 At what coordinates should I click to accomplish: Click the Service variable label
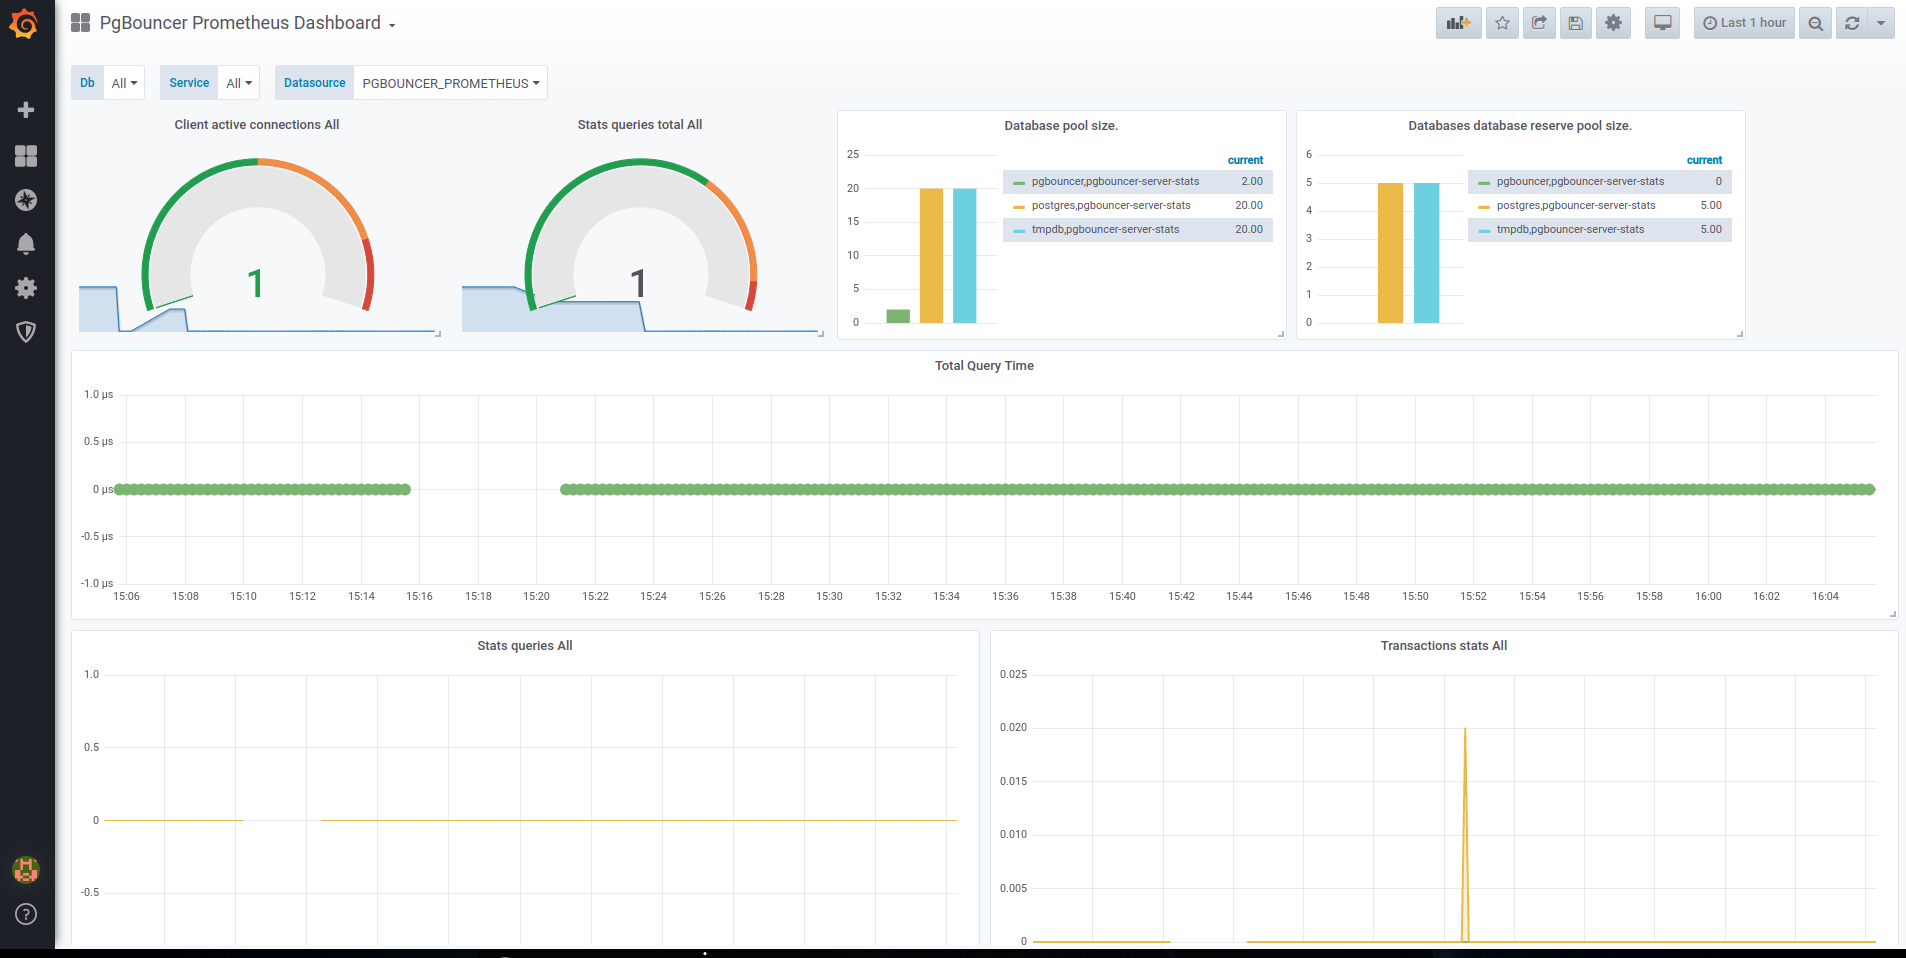pyautogui.click(x=189, y=83)
